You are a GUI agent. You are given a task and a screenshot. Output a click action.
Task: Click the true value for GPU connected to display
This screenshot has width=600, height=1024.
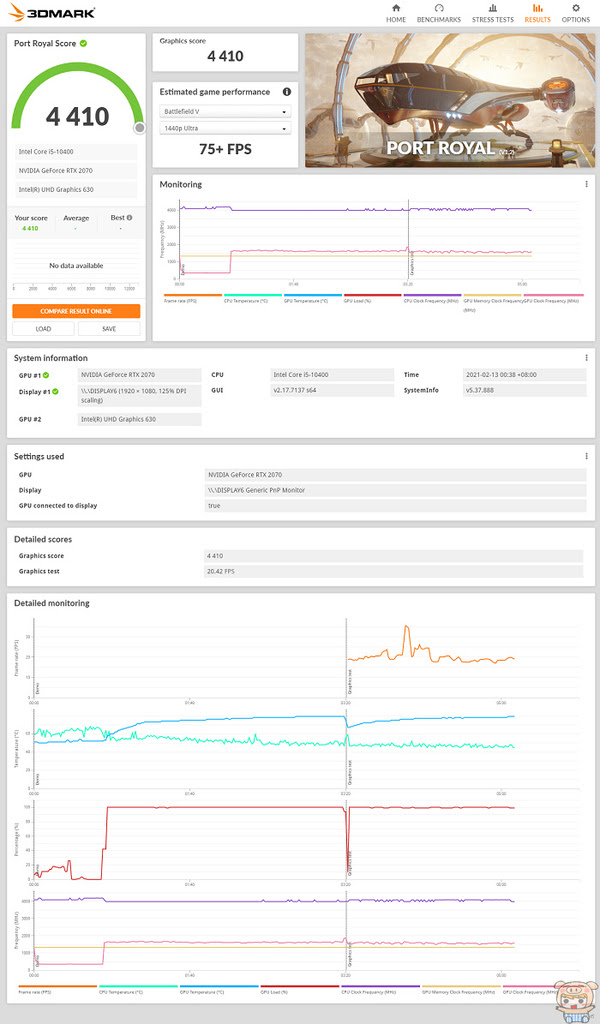pos(395,506)
